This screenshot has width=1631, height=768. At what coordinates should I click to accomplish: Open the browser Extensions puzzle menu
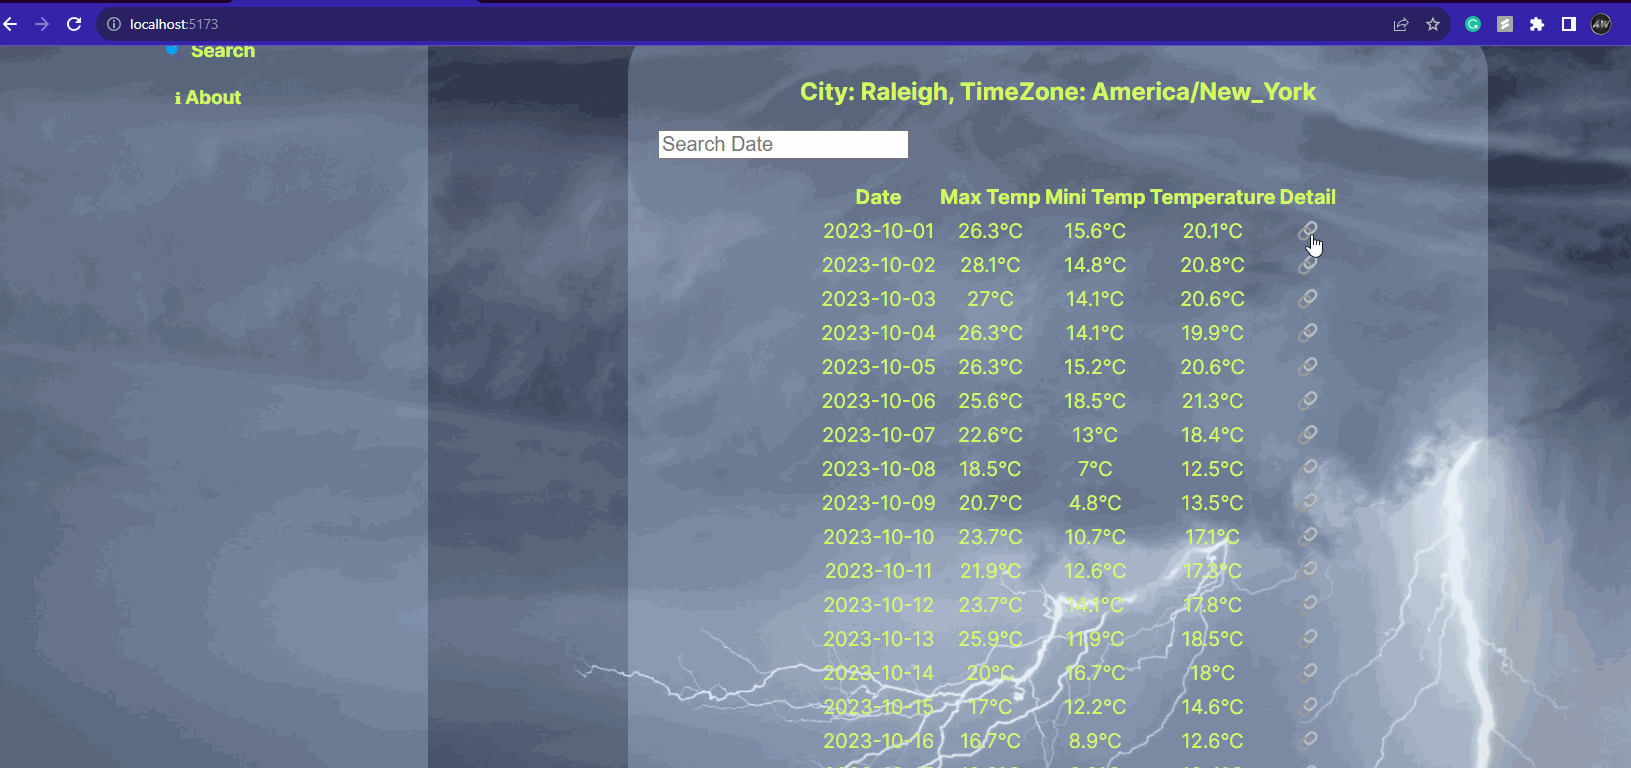(1537, 24)
